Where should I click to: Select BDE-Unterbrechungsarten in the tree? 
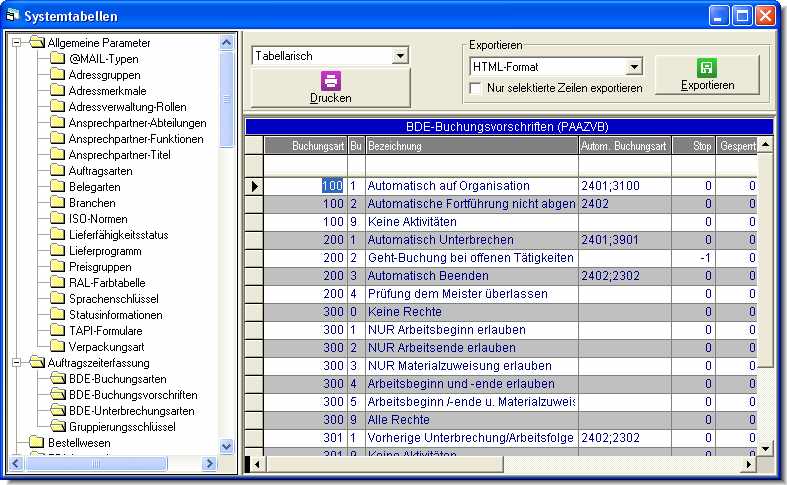point(130,411)
